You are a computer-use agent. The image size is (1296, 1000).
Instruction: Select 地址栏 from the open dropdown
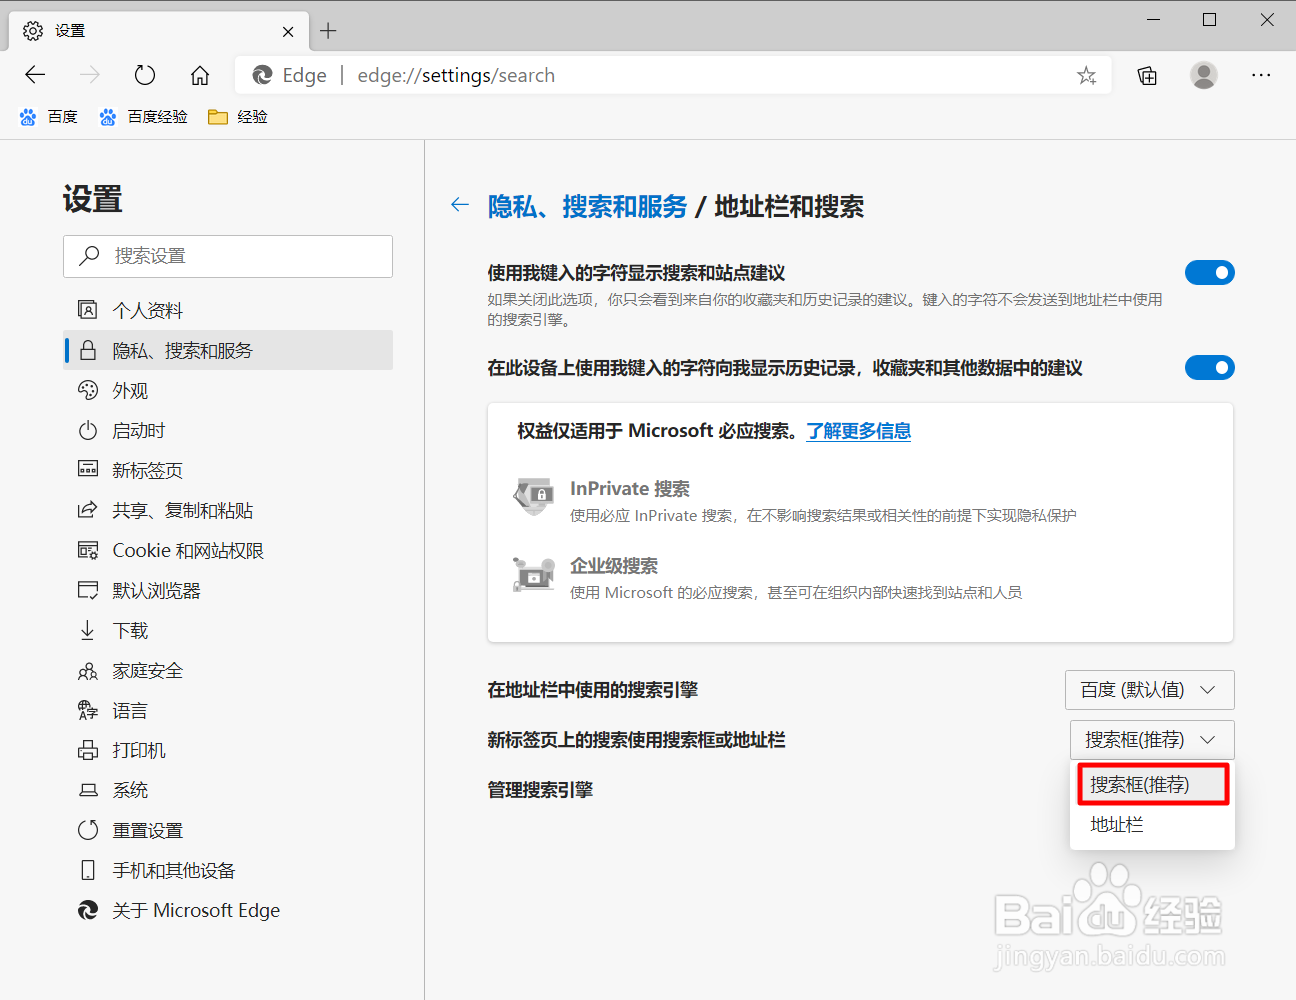pyautogui.click(x=1117, y=824)
